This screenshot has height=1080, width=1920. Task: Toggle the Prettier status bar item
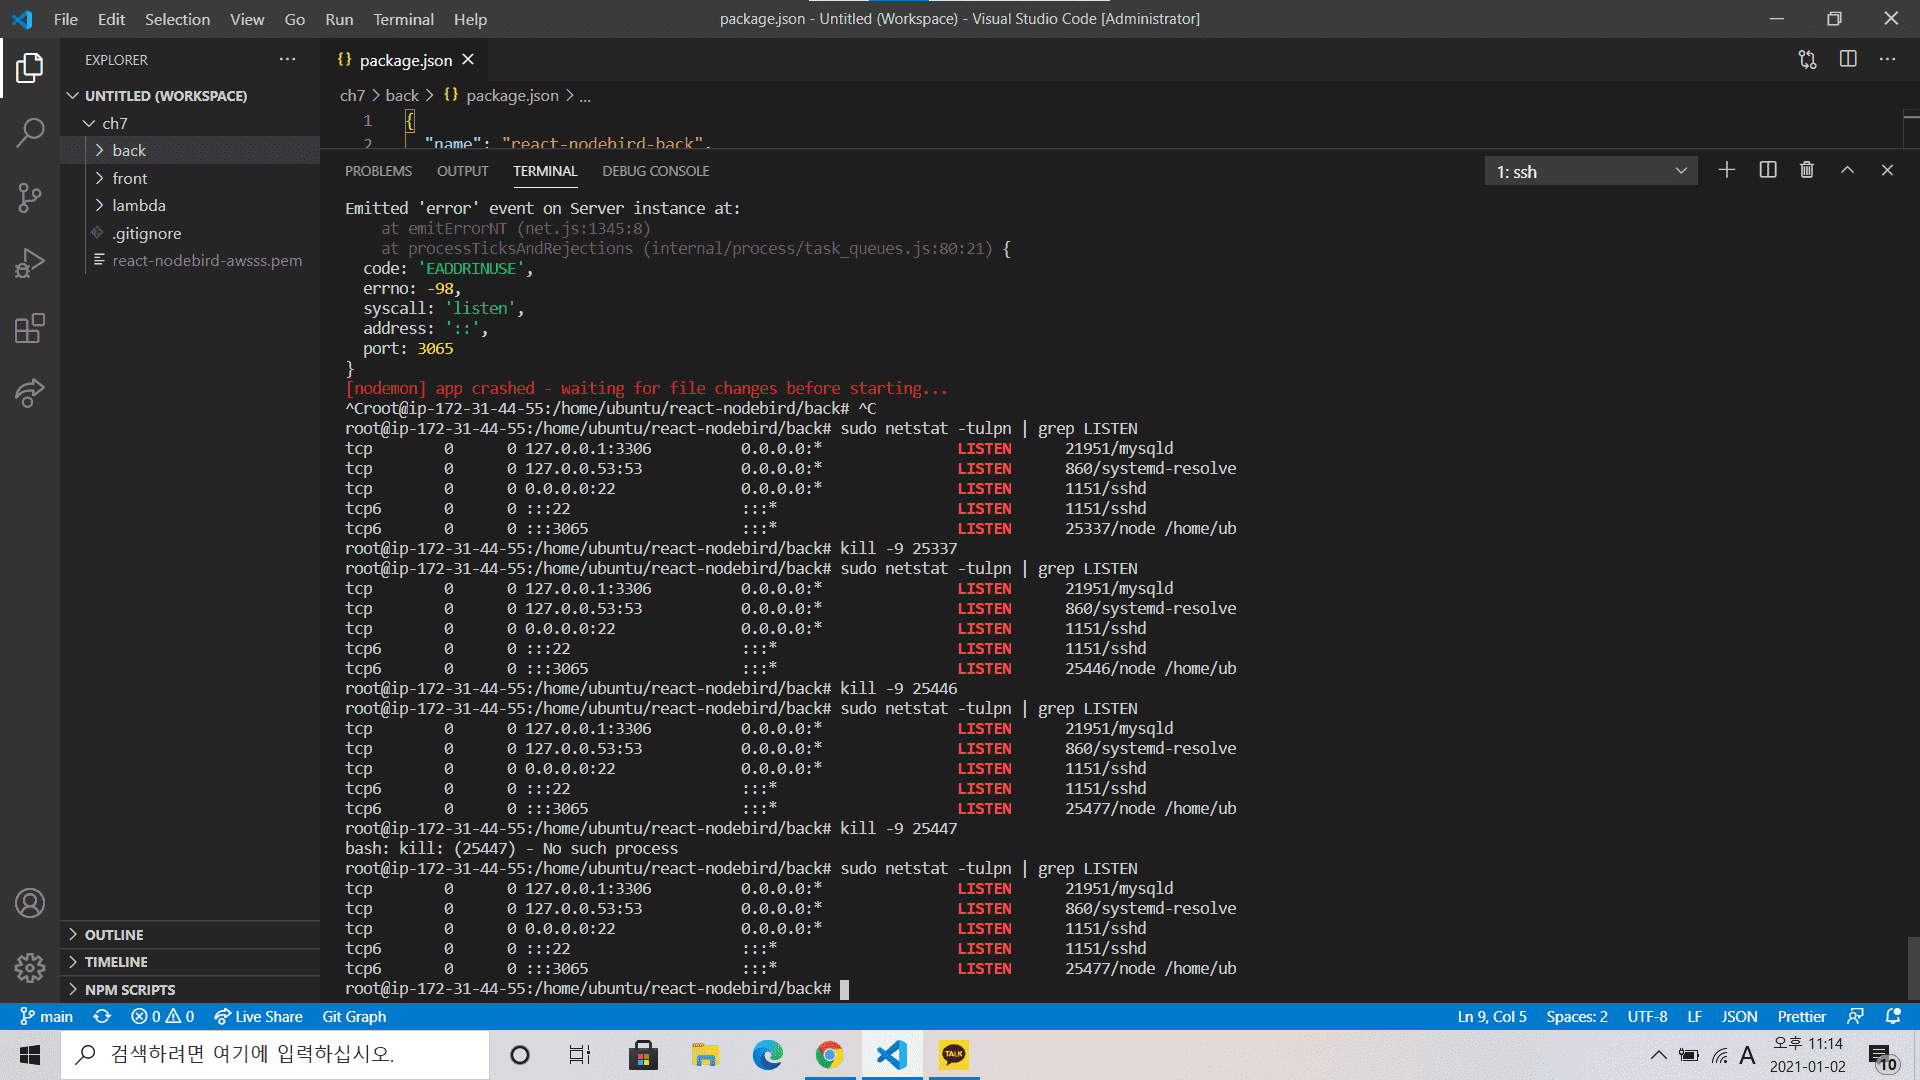(1801, 1016)
